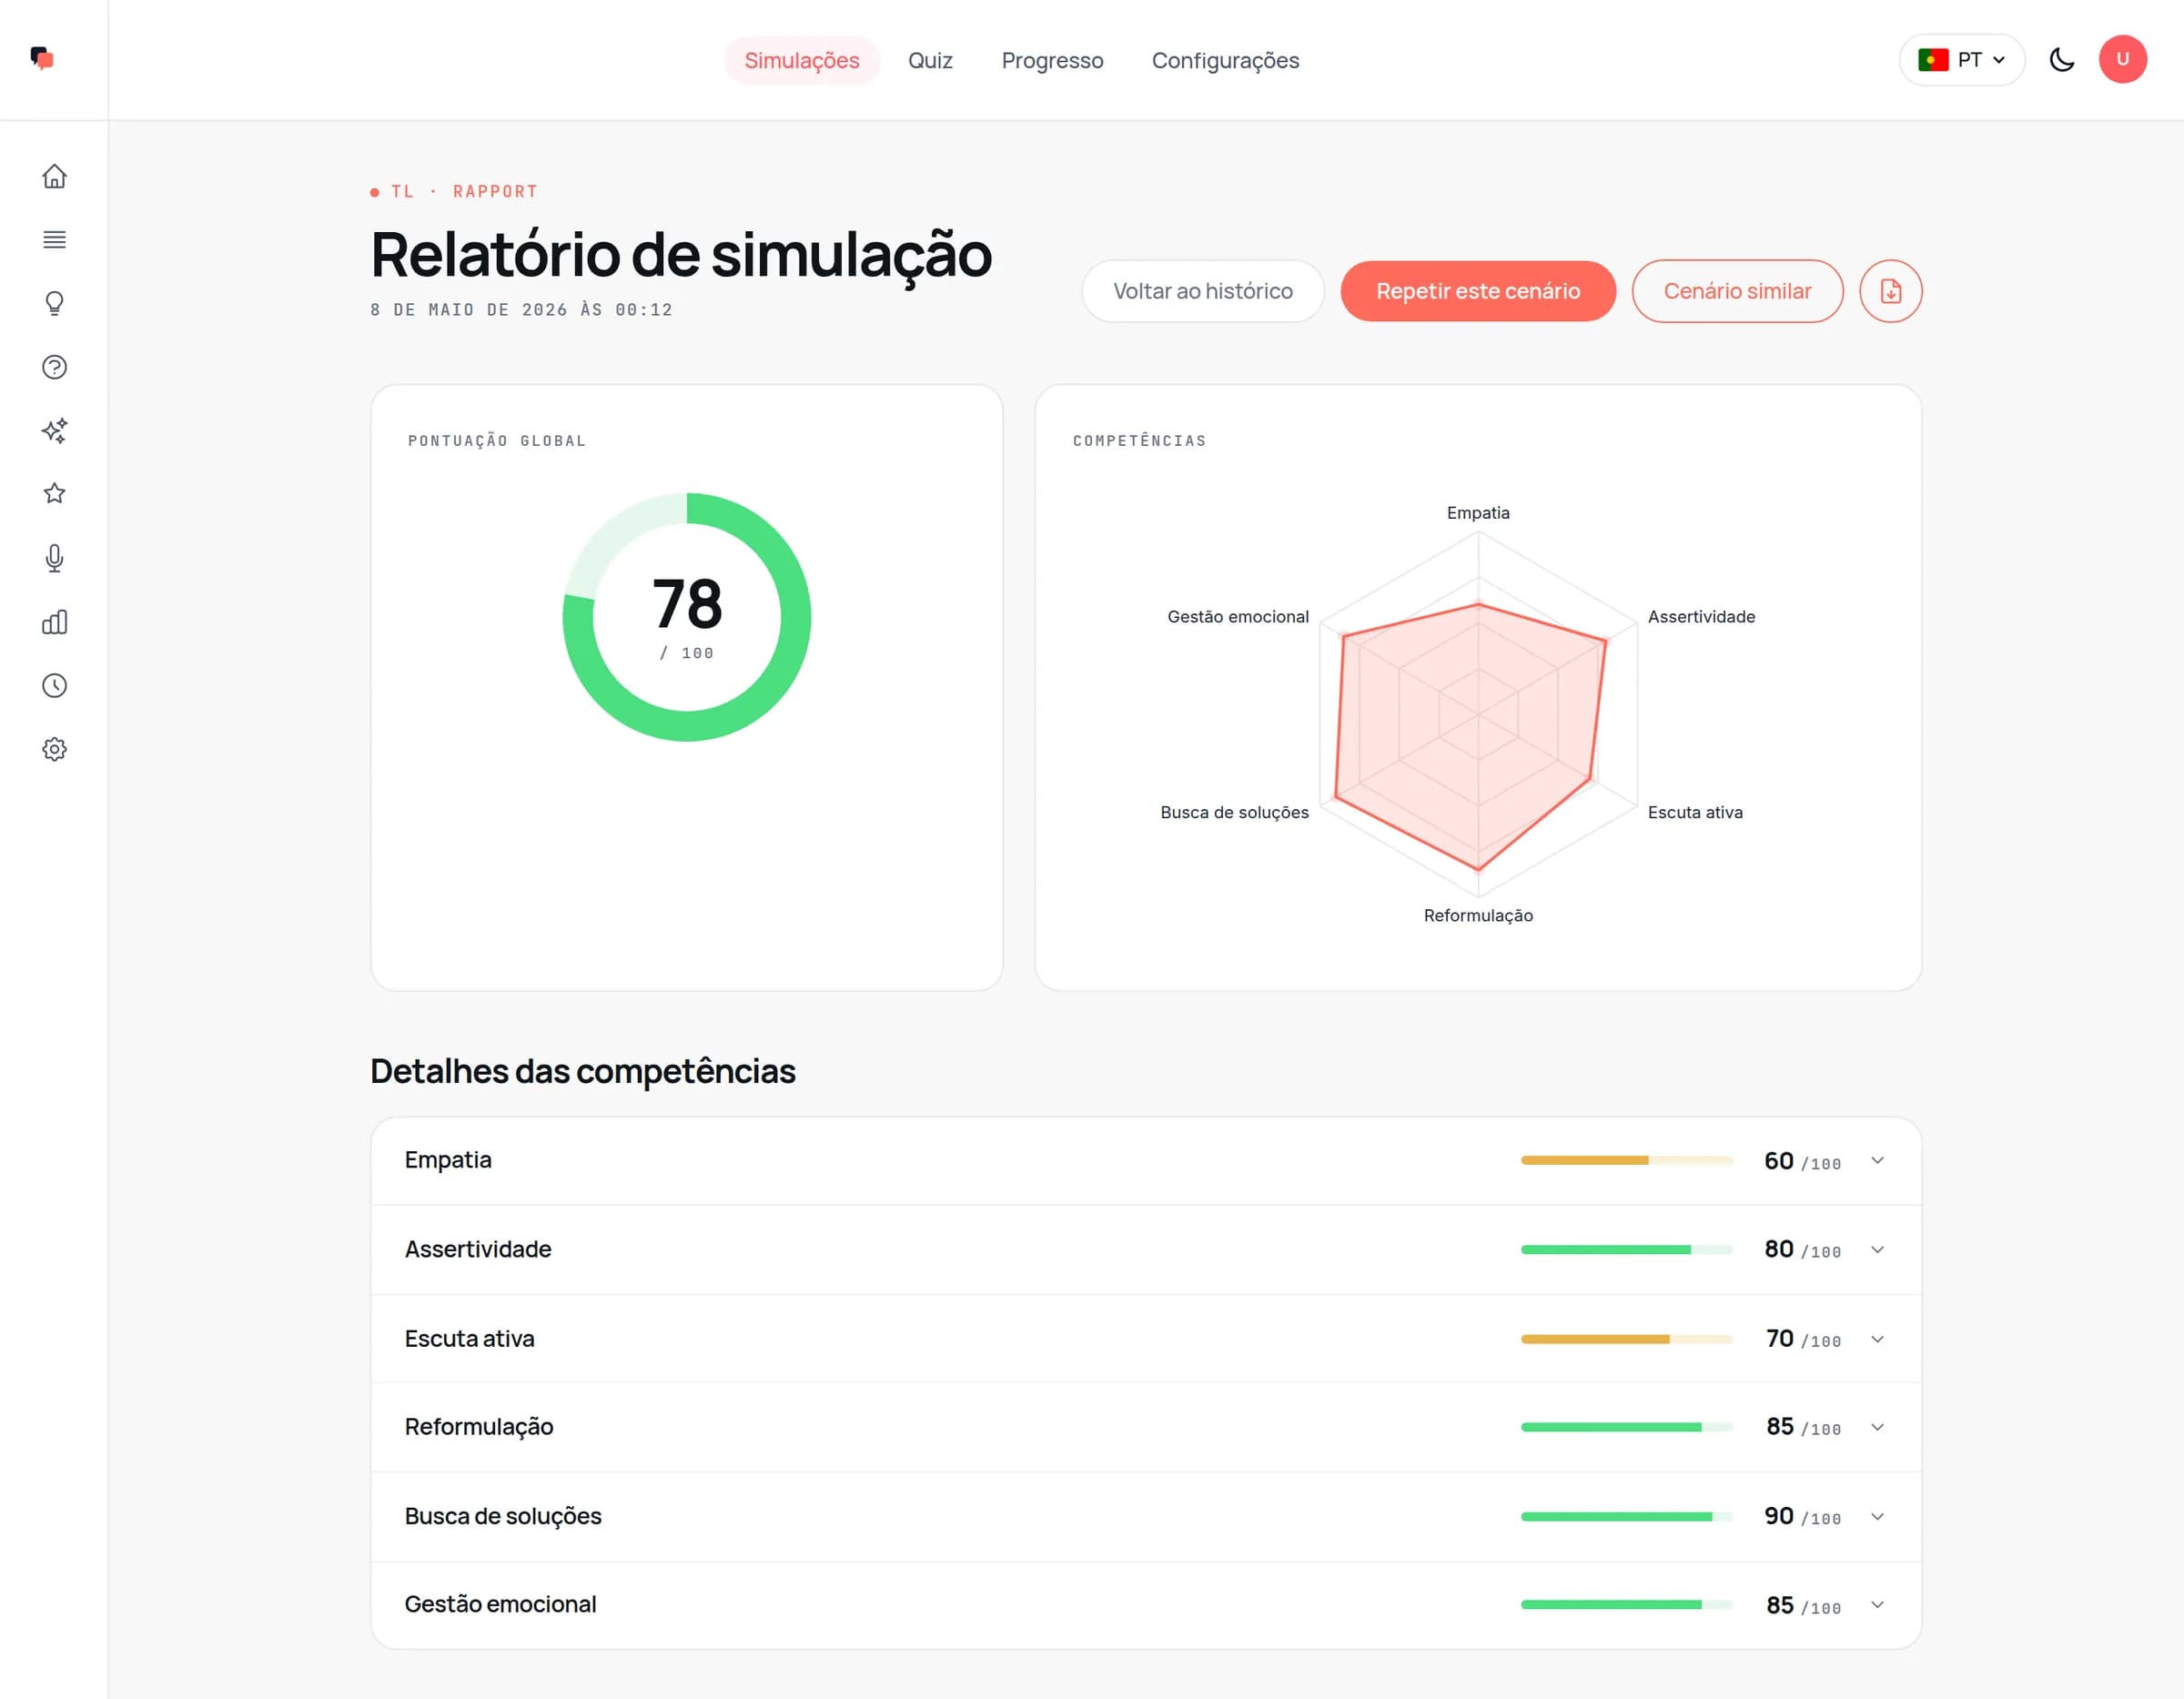
Task: Open the gear settings icon in the sidebar
Action: pos(54,750)
